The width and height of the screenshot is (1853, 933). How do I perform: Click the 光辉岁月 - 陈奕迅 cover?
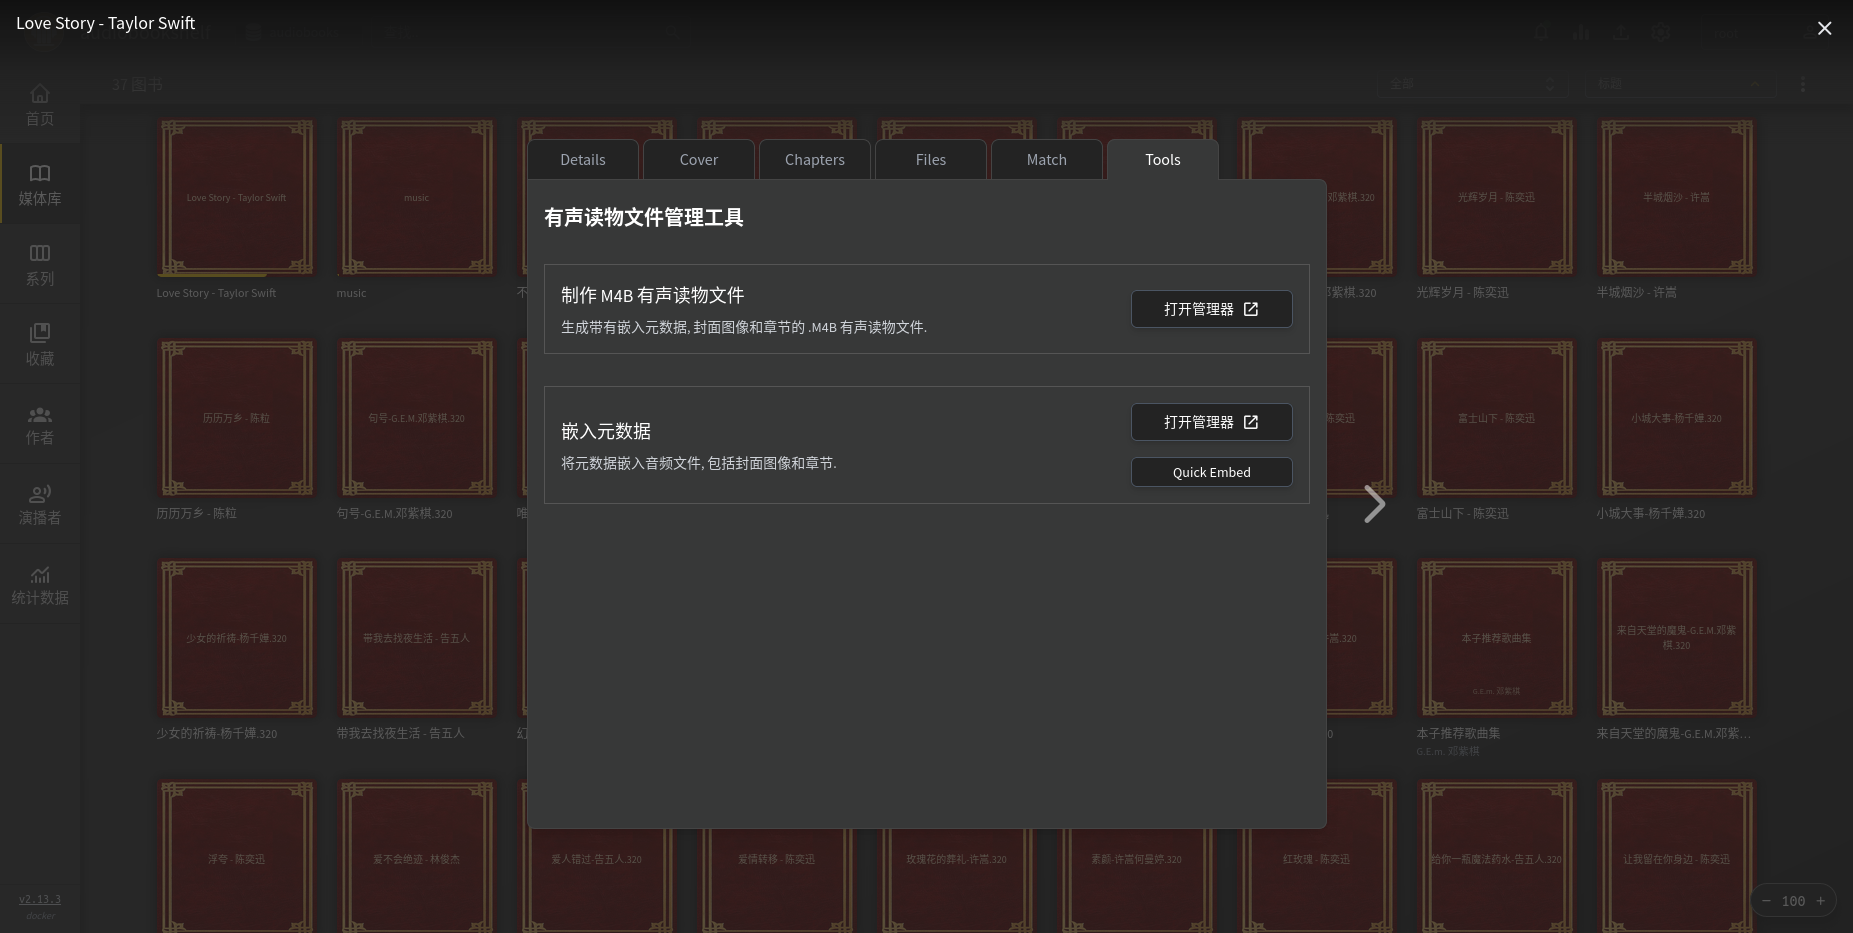(x=1496, y=197)
